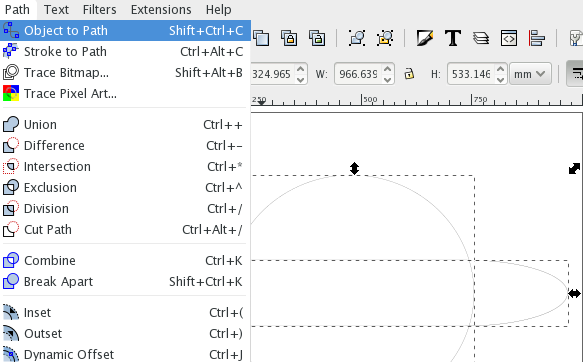This screenshot has width=583, height=362.
Task: Choose Dynamic Offset entry
Action: tap(125, 354)
